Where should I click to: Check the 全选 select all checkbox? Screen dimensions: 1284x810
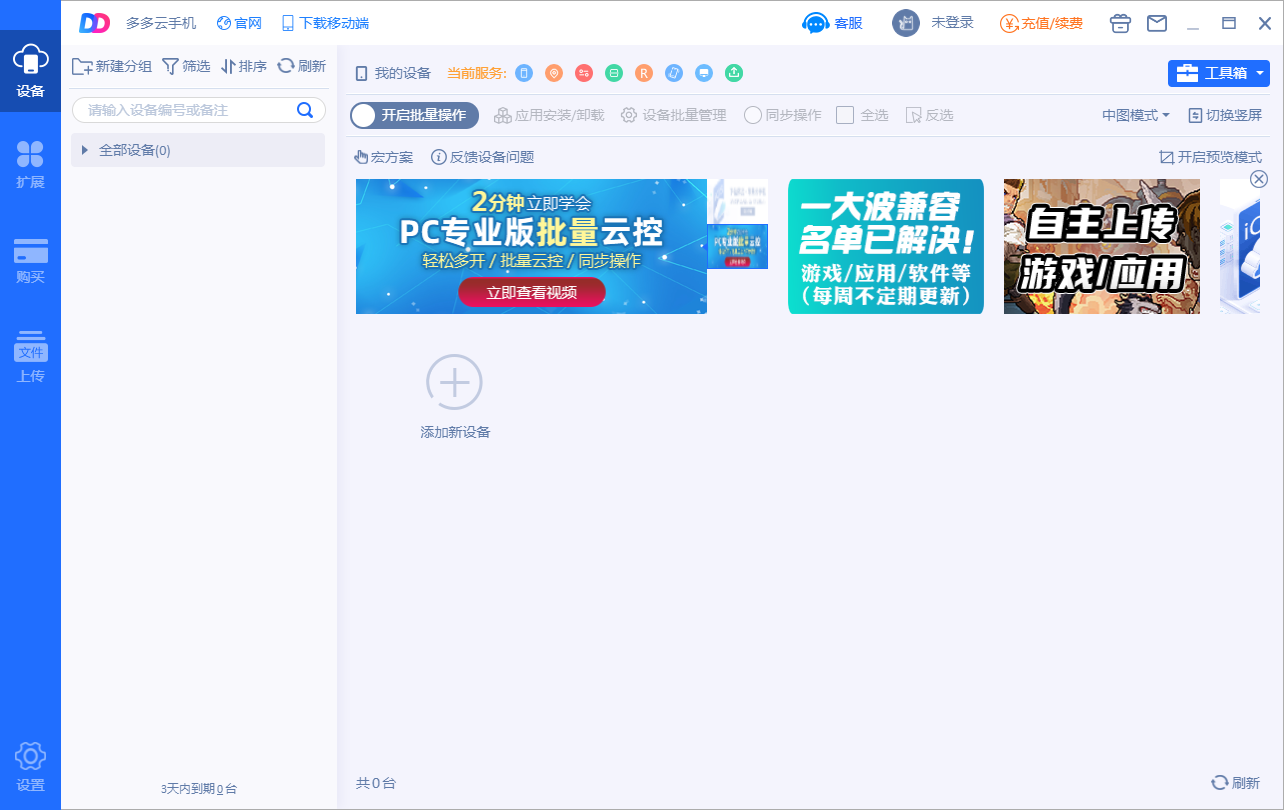845,115
